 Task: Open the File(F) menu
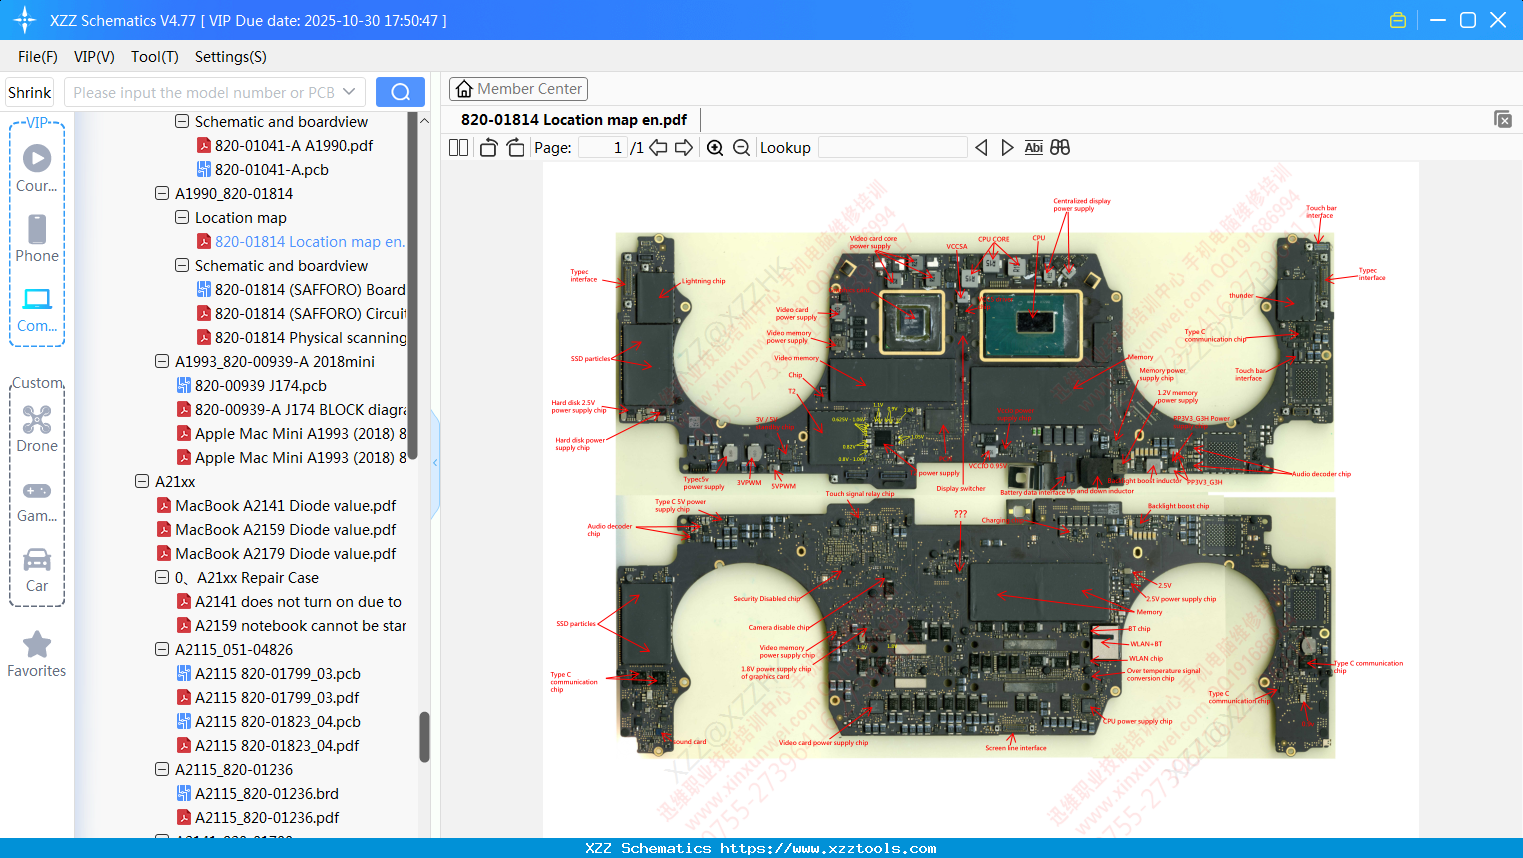pos(38,57)
